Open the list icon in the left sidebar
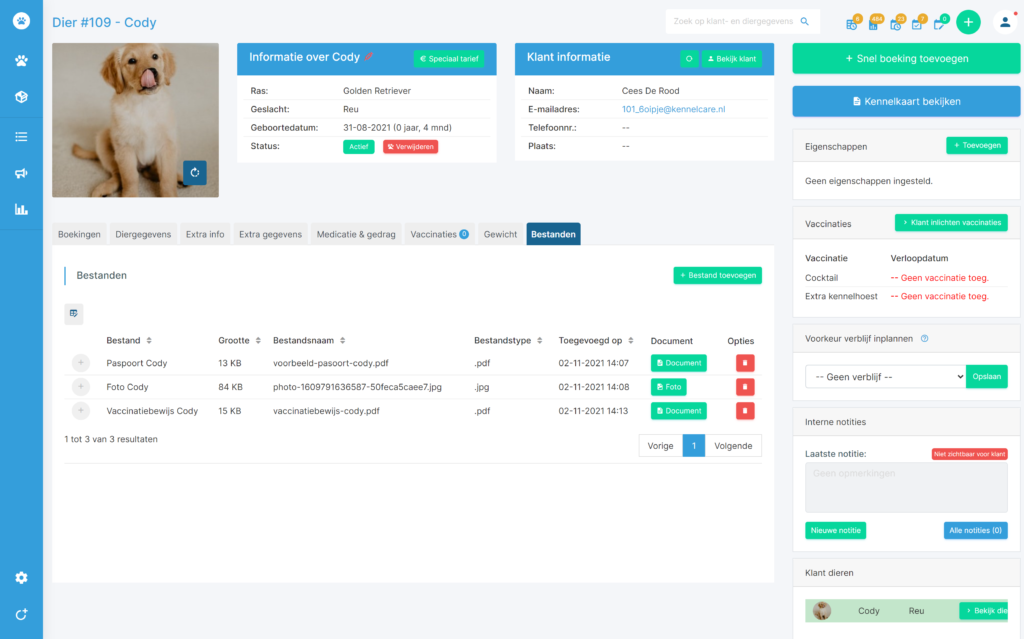Viewport: 1024px width, 639px height. pyautogui.click(x=21, y=136)
